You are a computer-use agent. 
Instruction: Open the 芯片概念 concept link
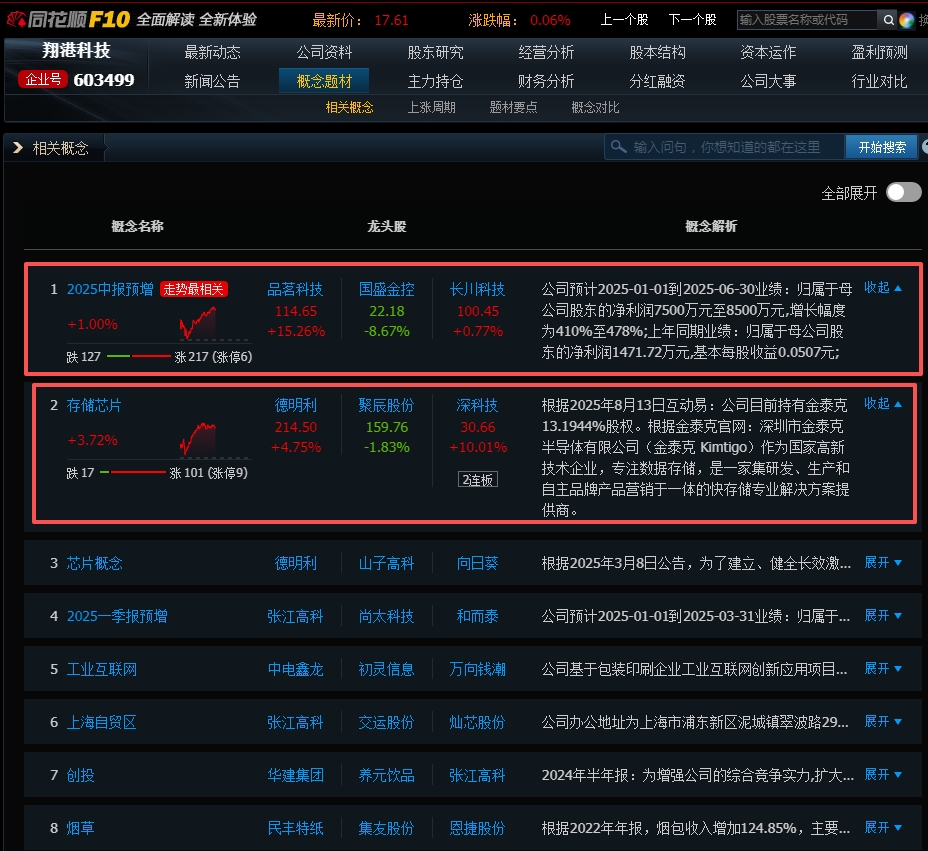click(94, 563)
